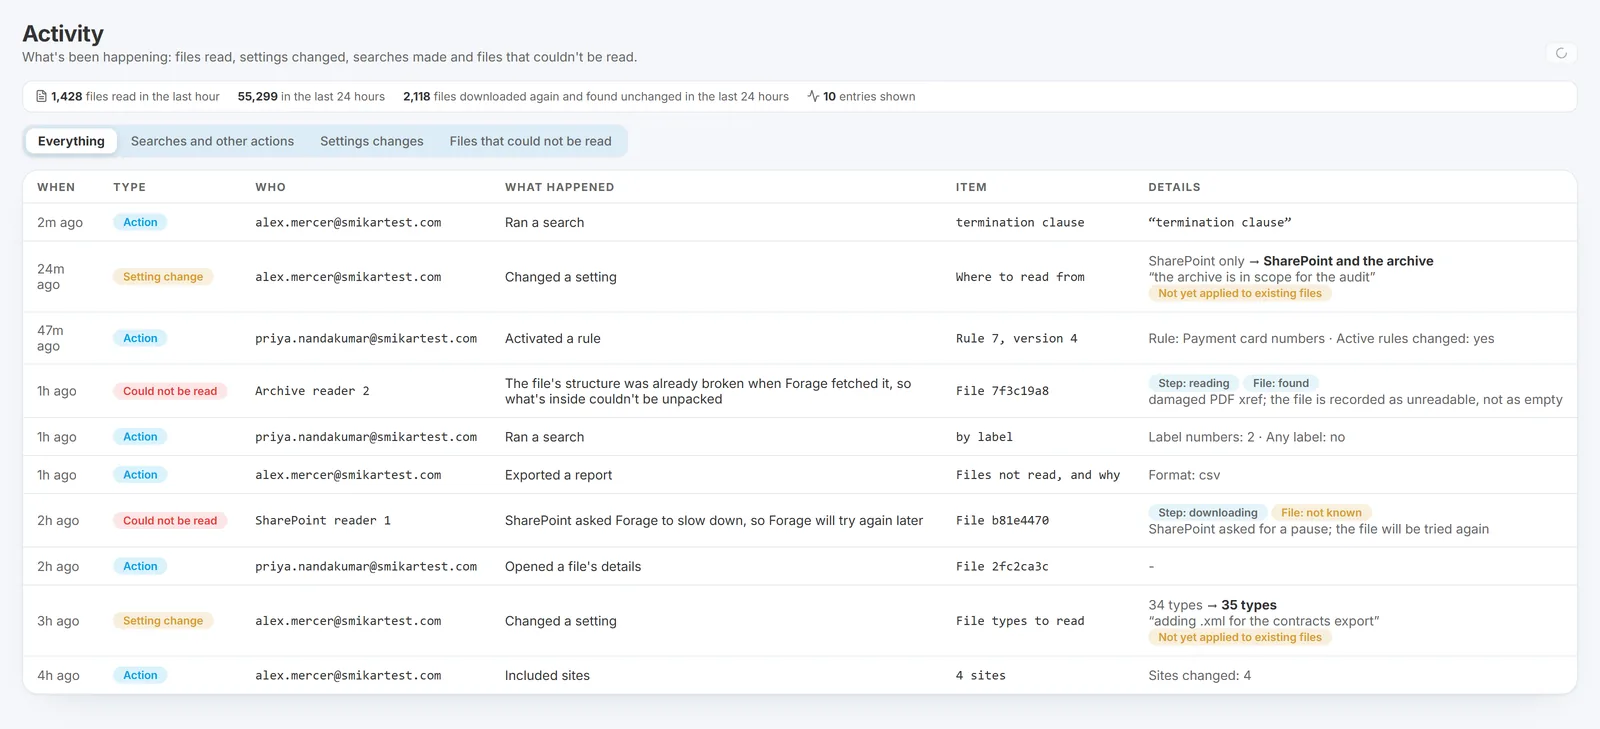The image size is (1600, 729).
Task: Click the Activated a rule entry
Action: click(x=553, y=339)
